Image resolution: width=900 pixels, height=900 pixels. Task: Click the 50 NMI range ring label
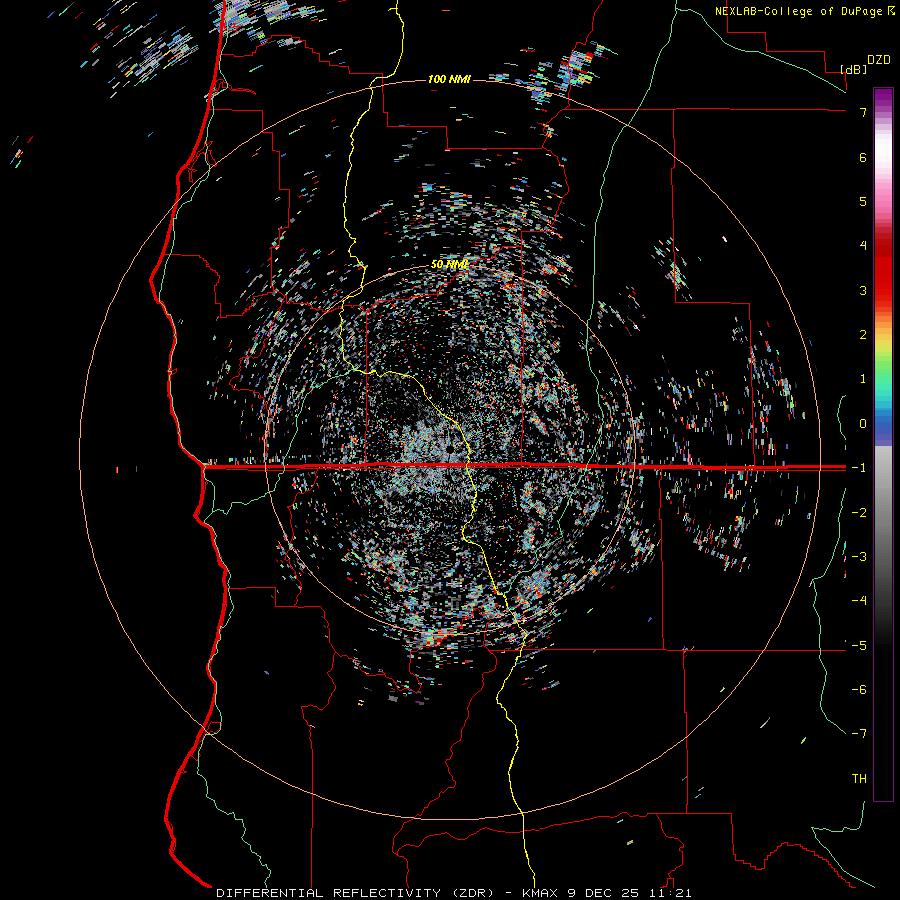coord(449,264)
